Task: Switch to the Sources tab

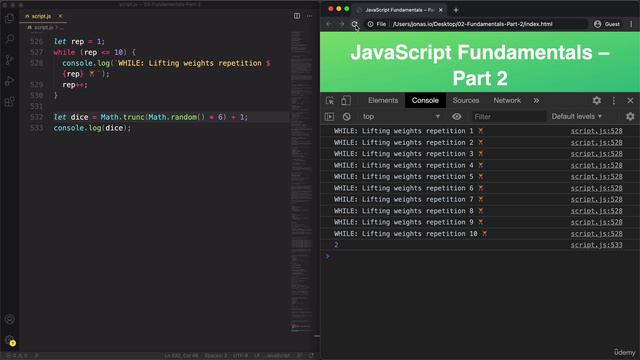Action: [x=466, y=100]
